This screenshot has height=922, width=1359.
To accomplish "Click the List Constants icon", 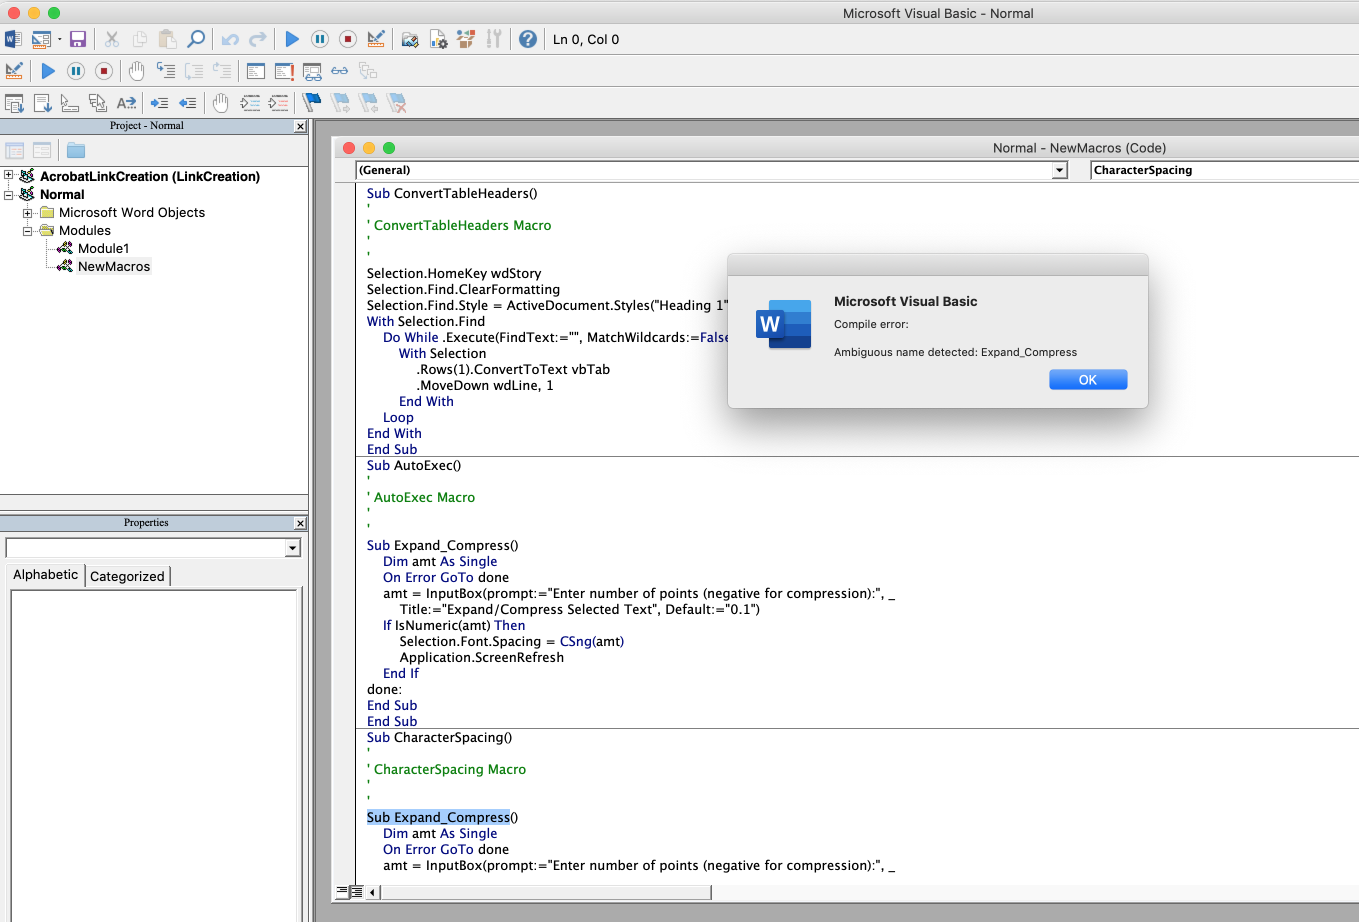I will [42, 103].
